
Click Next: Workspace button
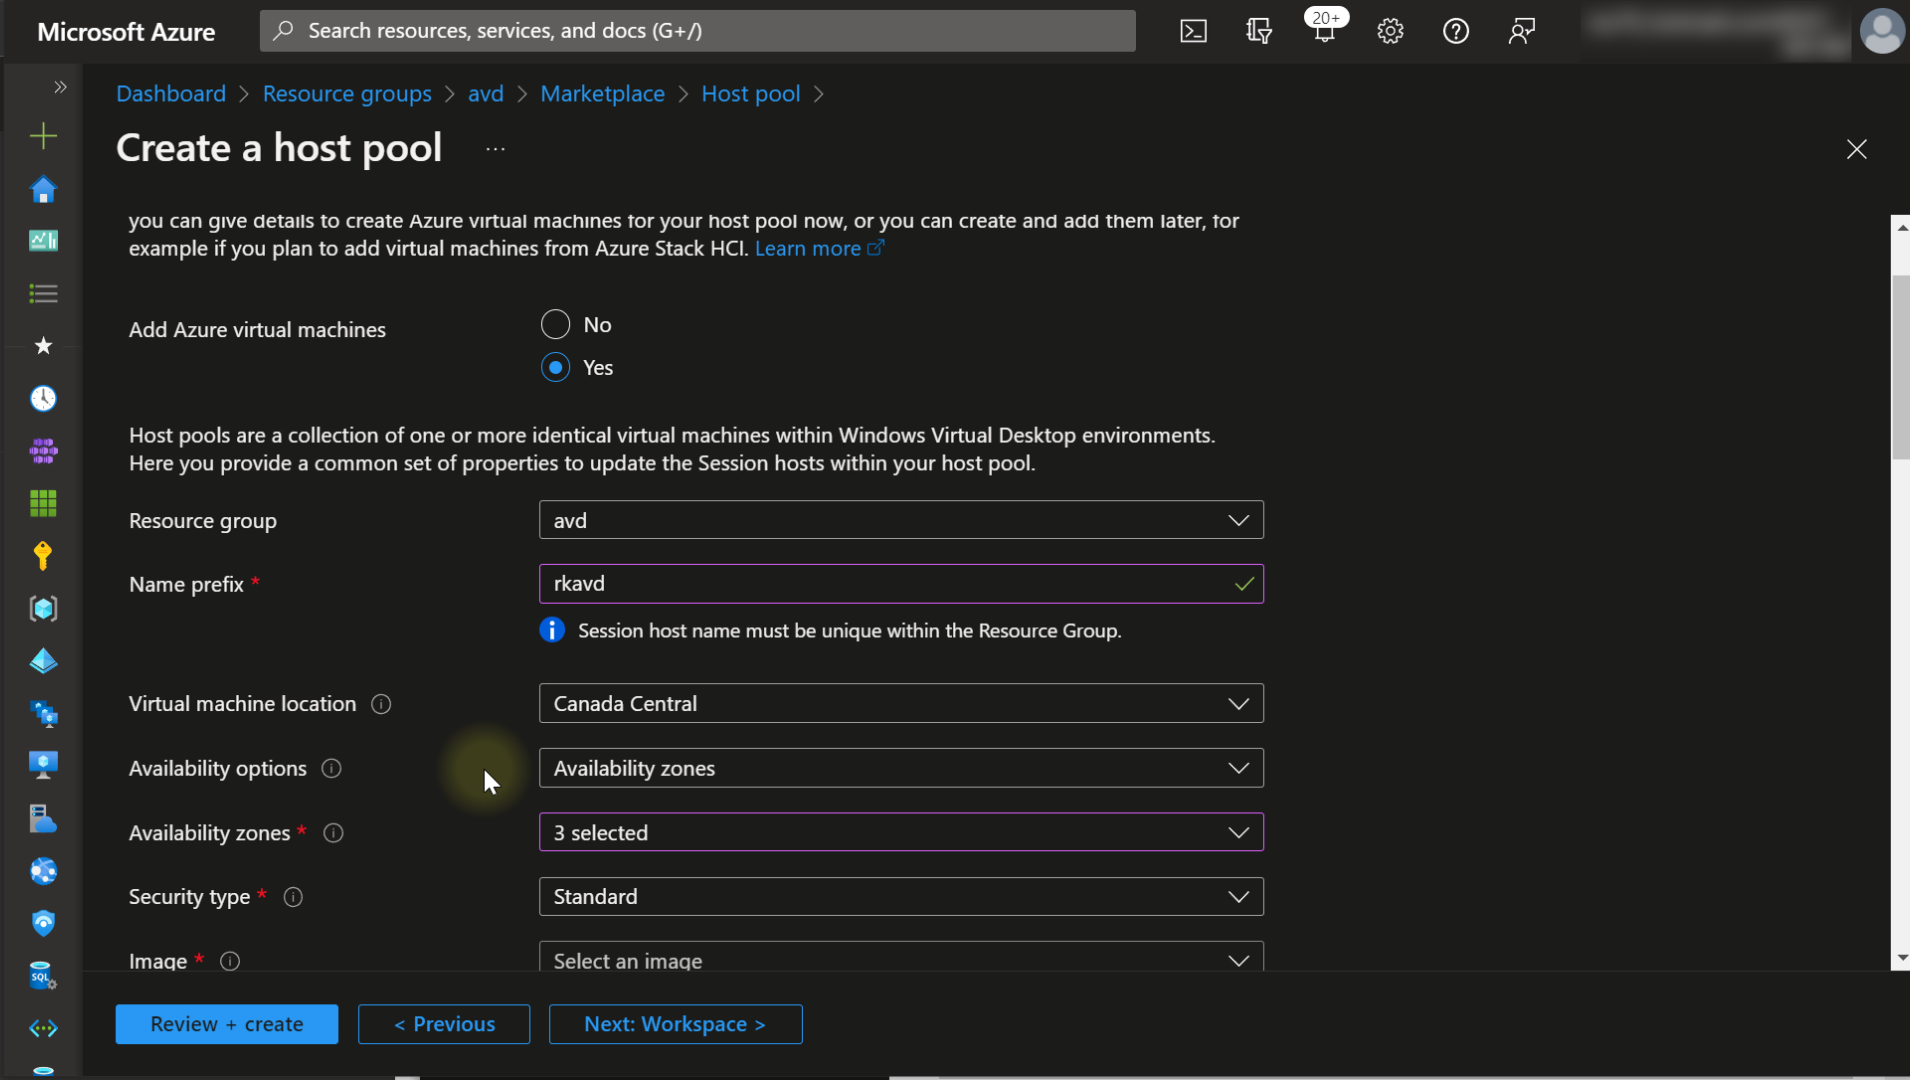[x=675, y=1024]
